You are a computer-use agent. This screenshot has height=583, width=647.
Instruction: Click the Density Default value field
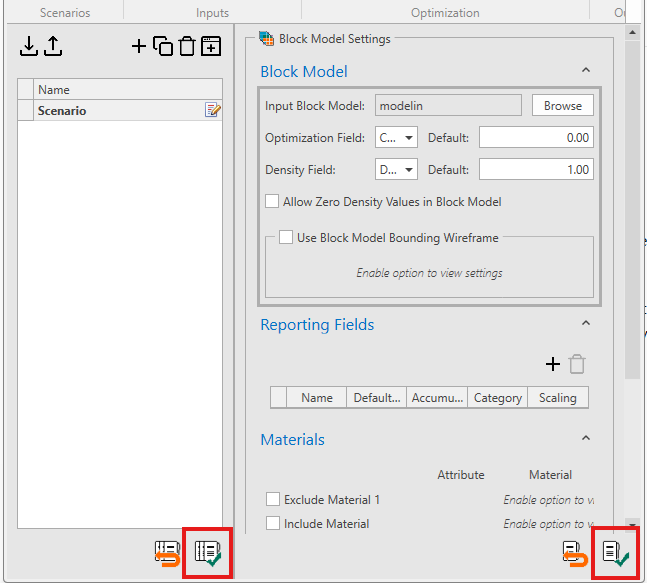click(536, 170)
